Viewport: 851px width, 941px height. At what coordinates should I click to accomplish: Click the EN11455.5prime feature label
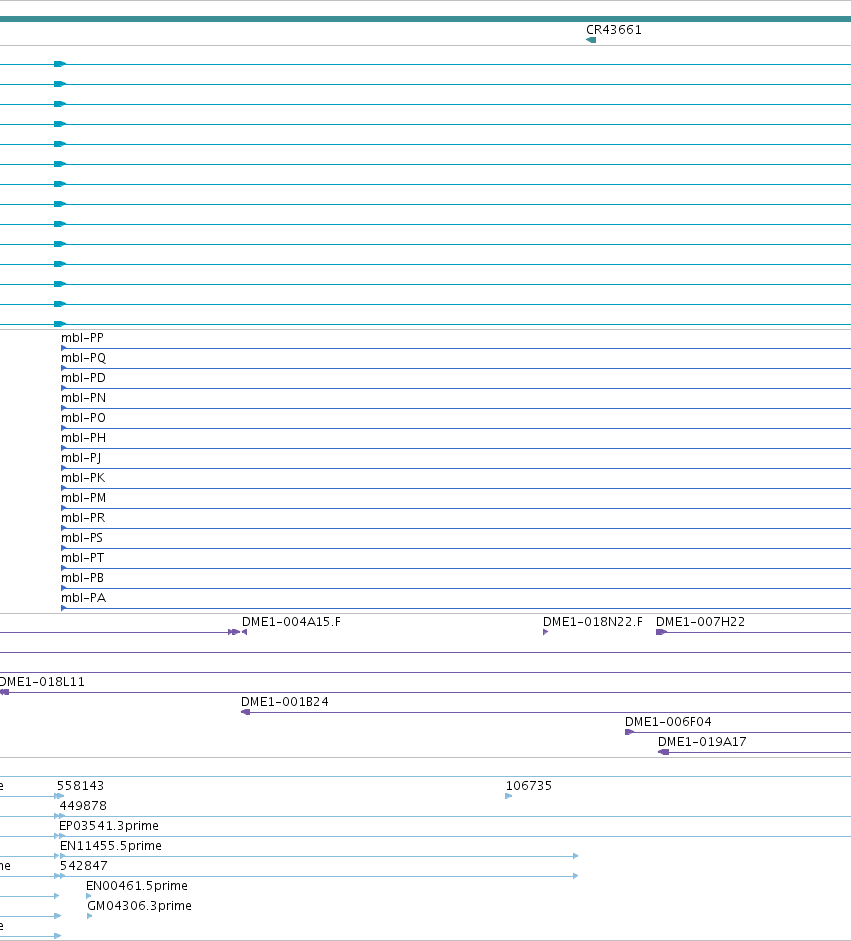click(x=110, y=846)
